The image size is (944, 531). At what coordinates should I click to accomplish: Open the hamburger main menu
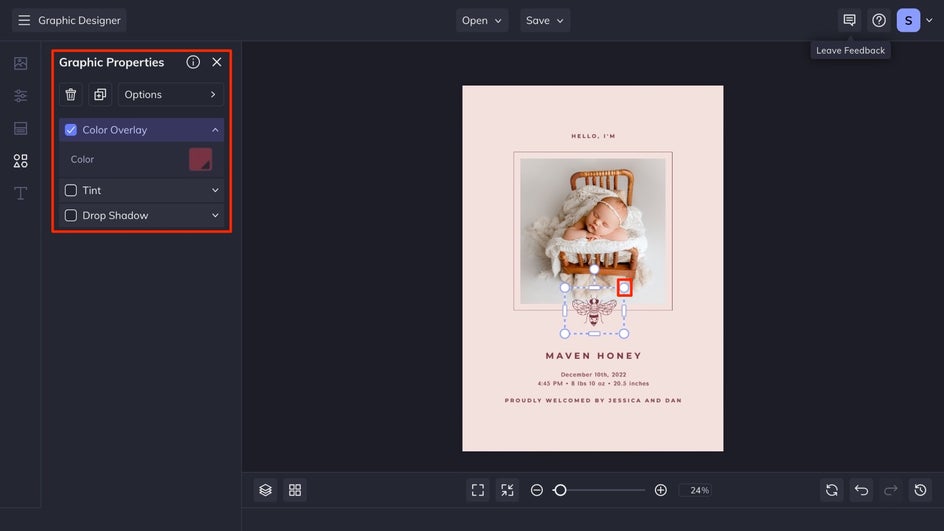point(23,20)
